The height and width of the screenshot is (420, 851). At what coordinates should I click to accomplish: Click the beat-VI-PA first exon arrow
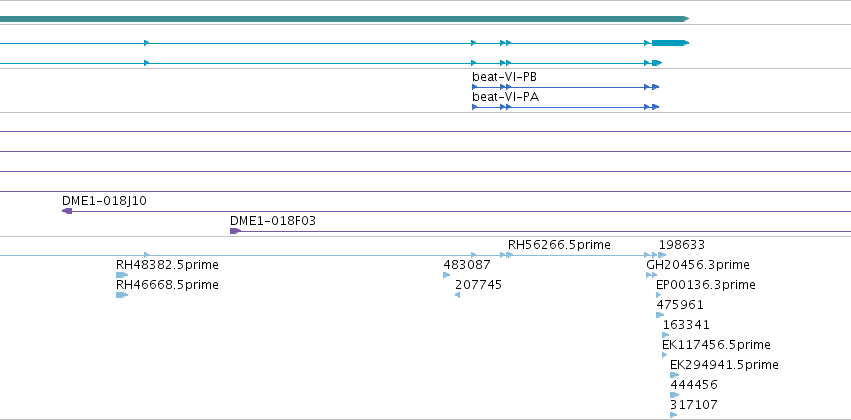[x=475, y=107]
